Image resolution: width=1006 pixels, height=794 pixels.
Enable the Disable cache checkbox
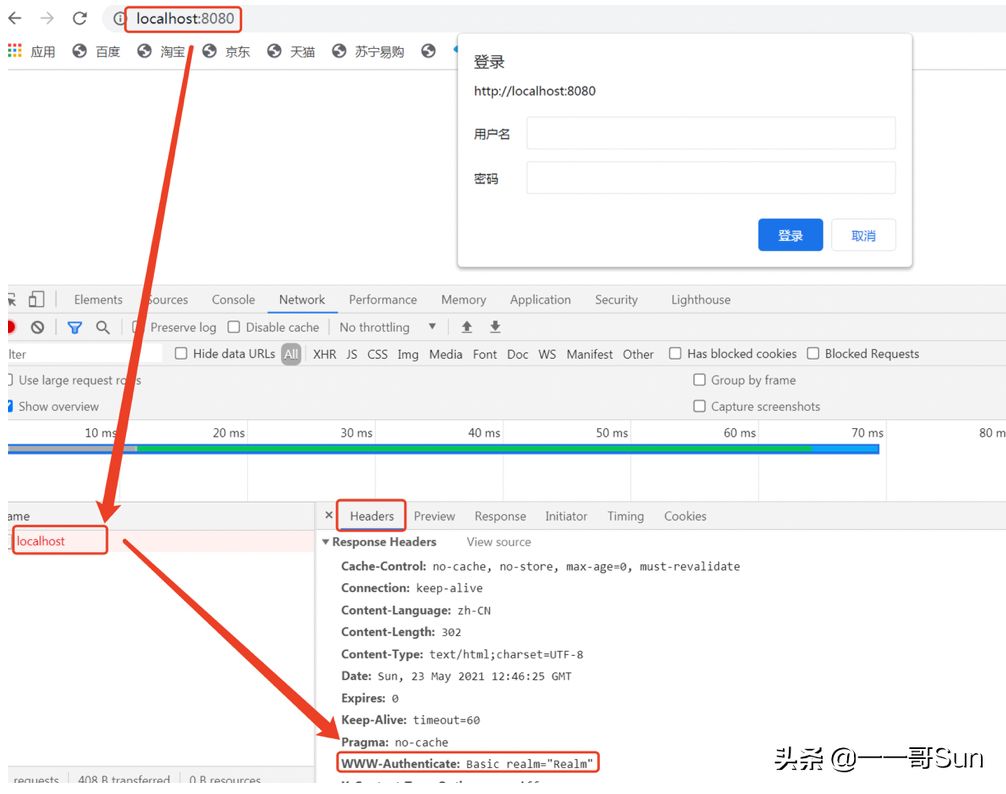(x=234, y=327)
